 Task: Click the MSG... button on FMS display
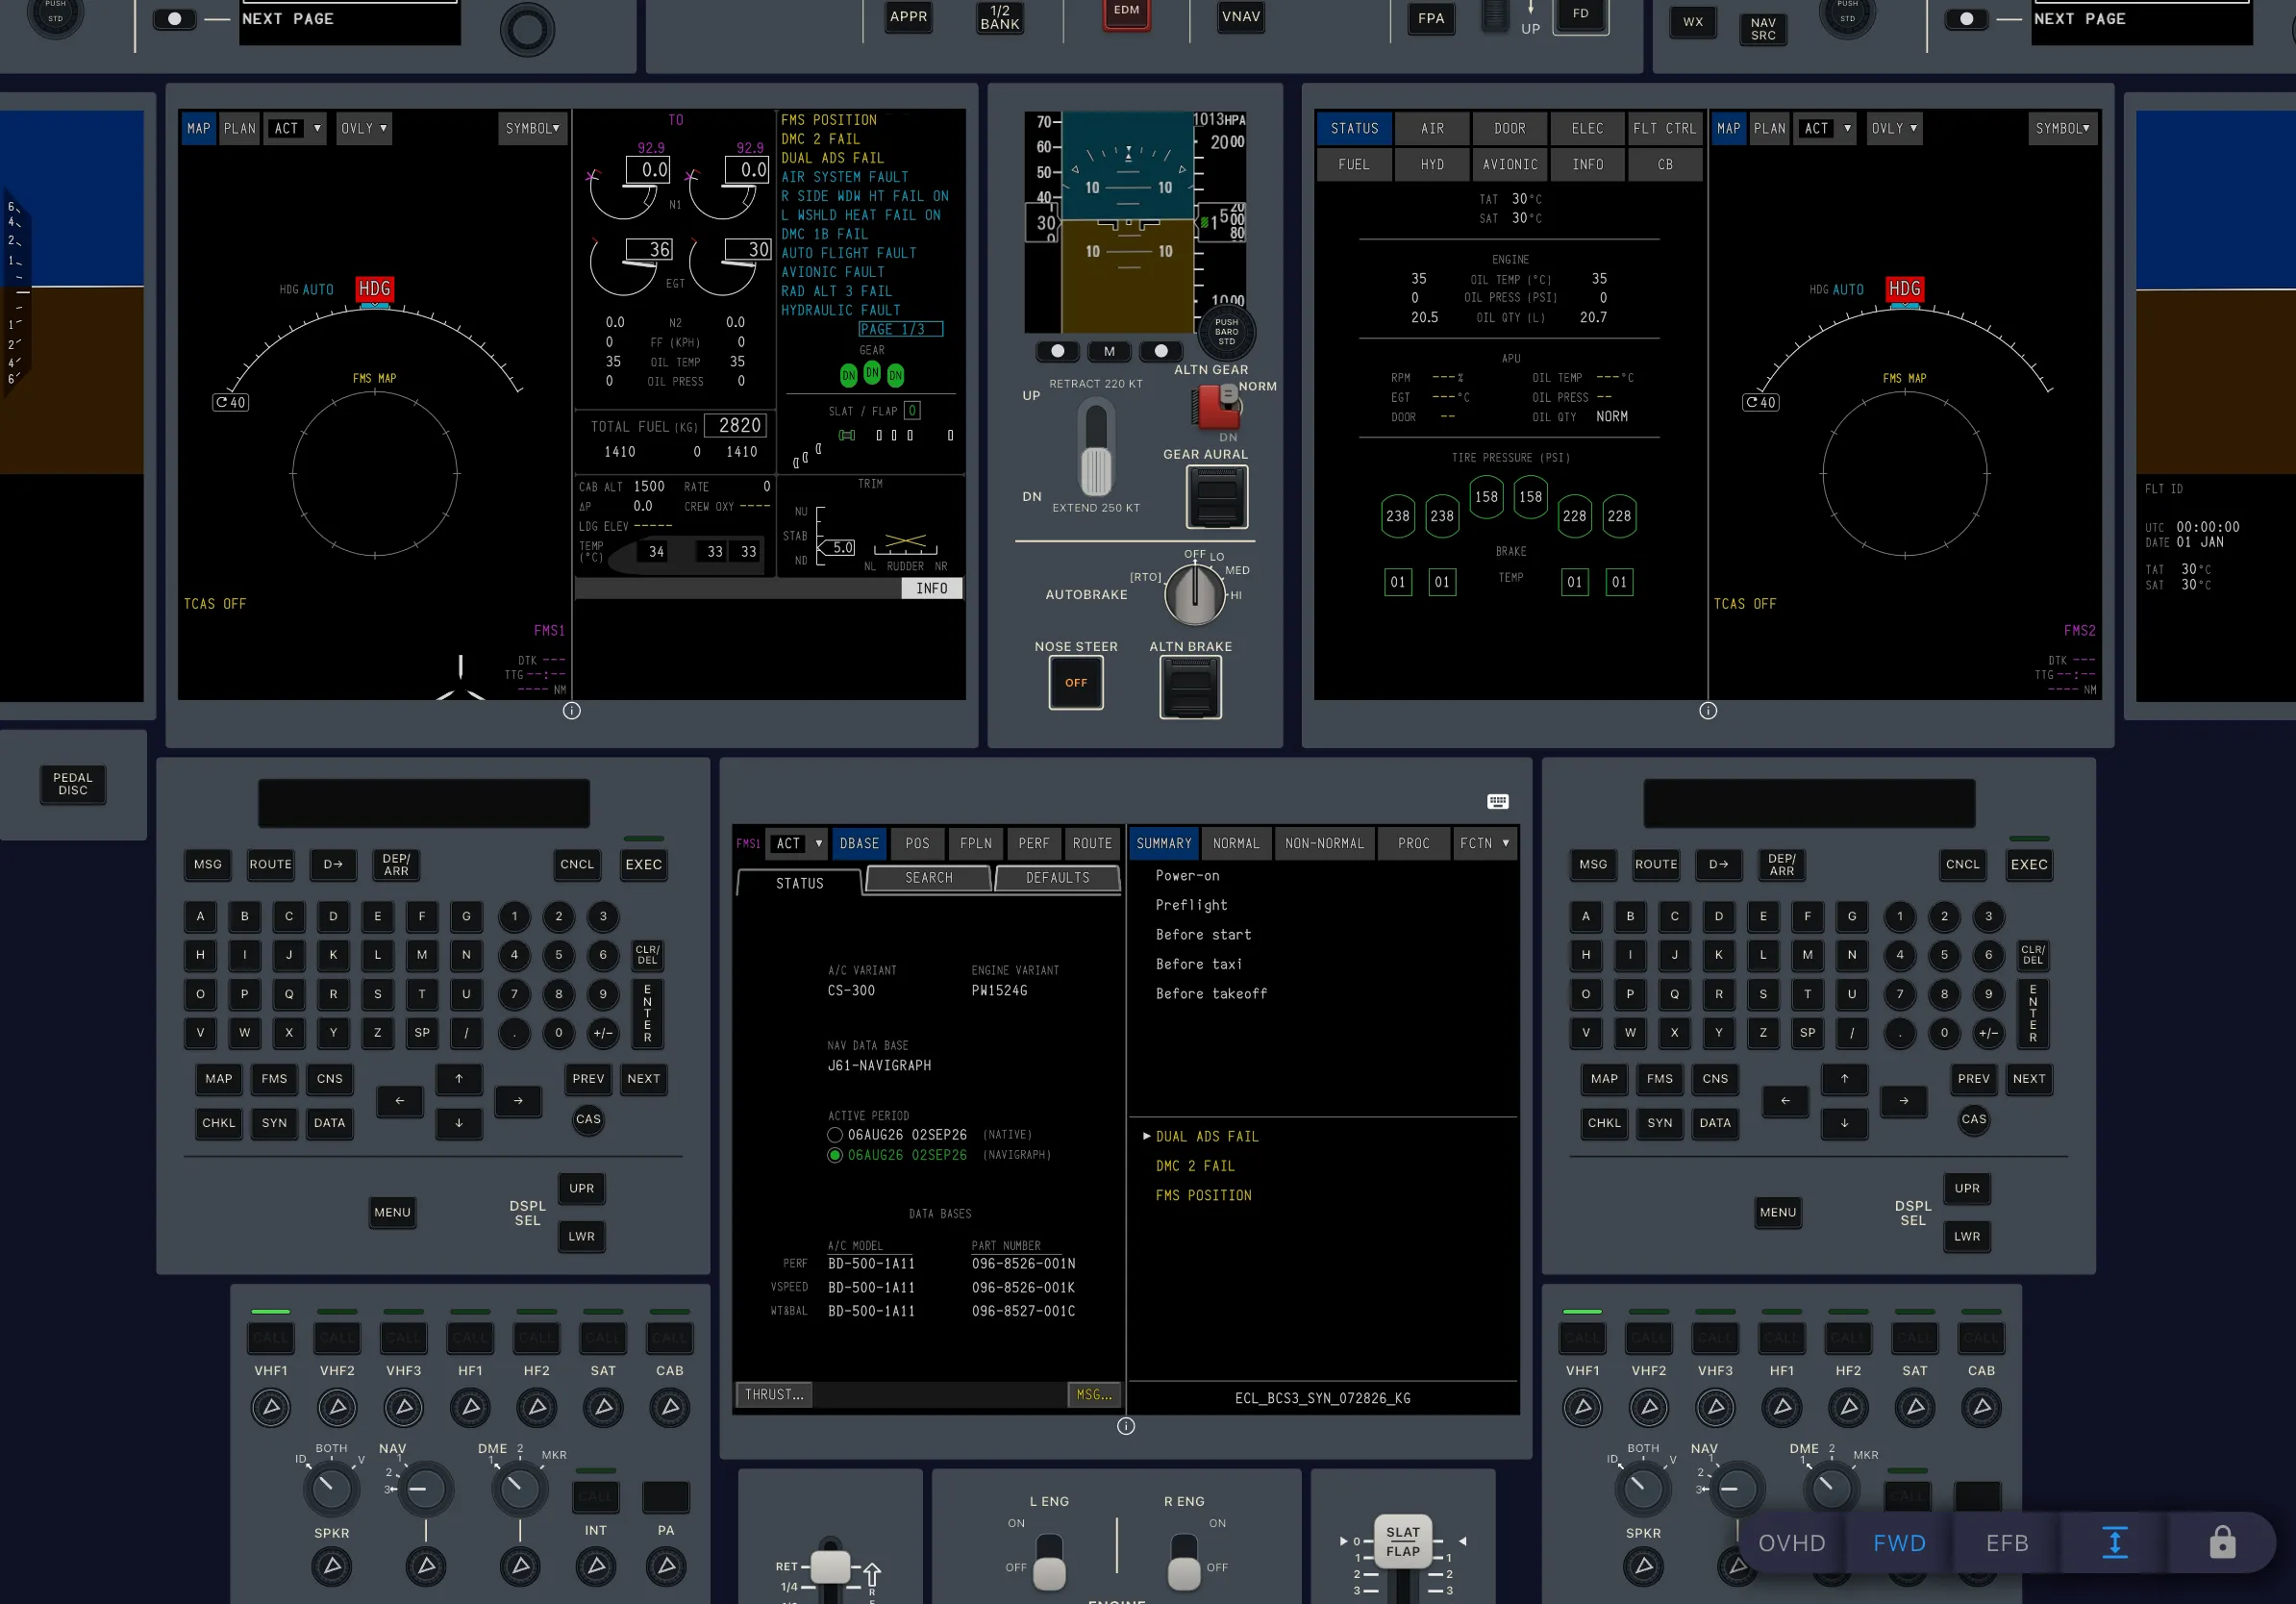pos(1094,1394)
